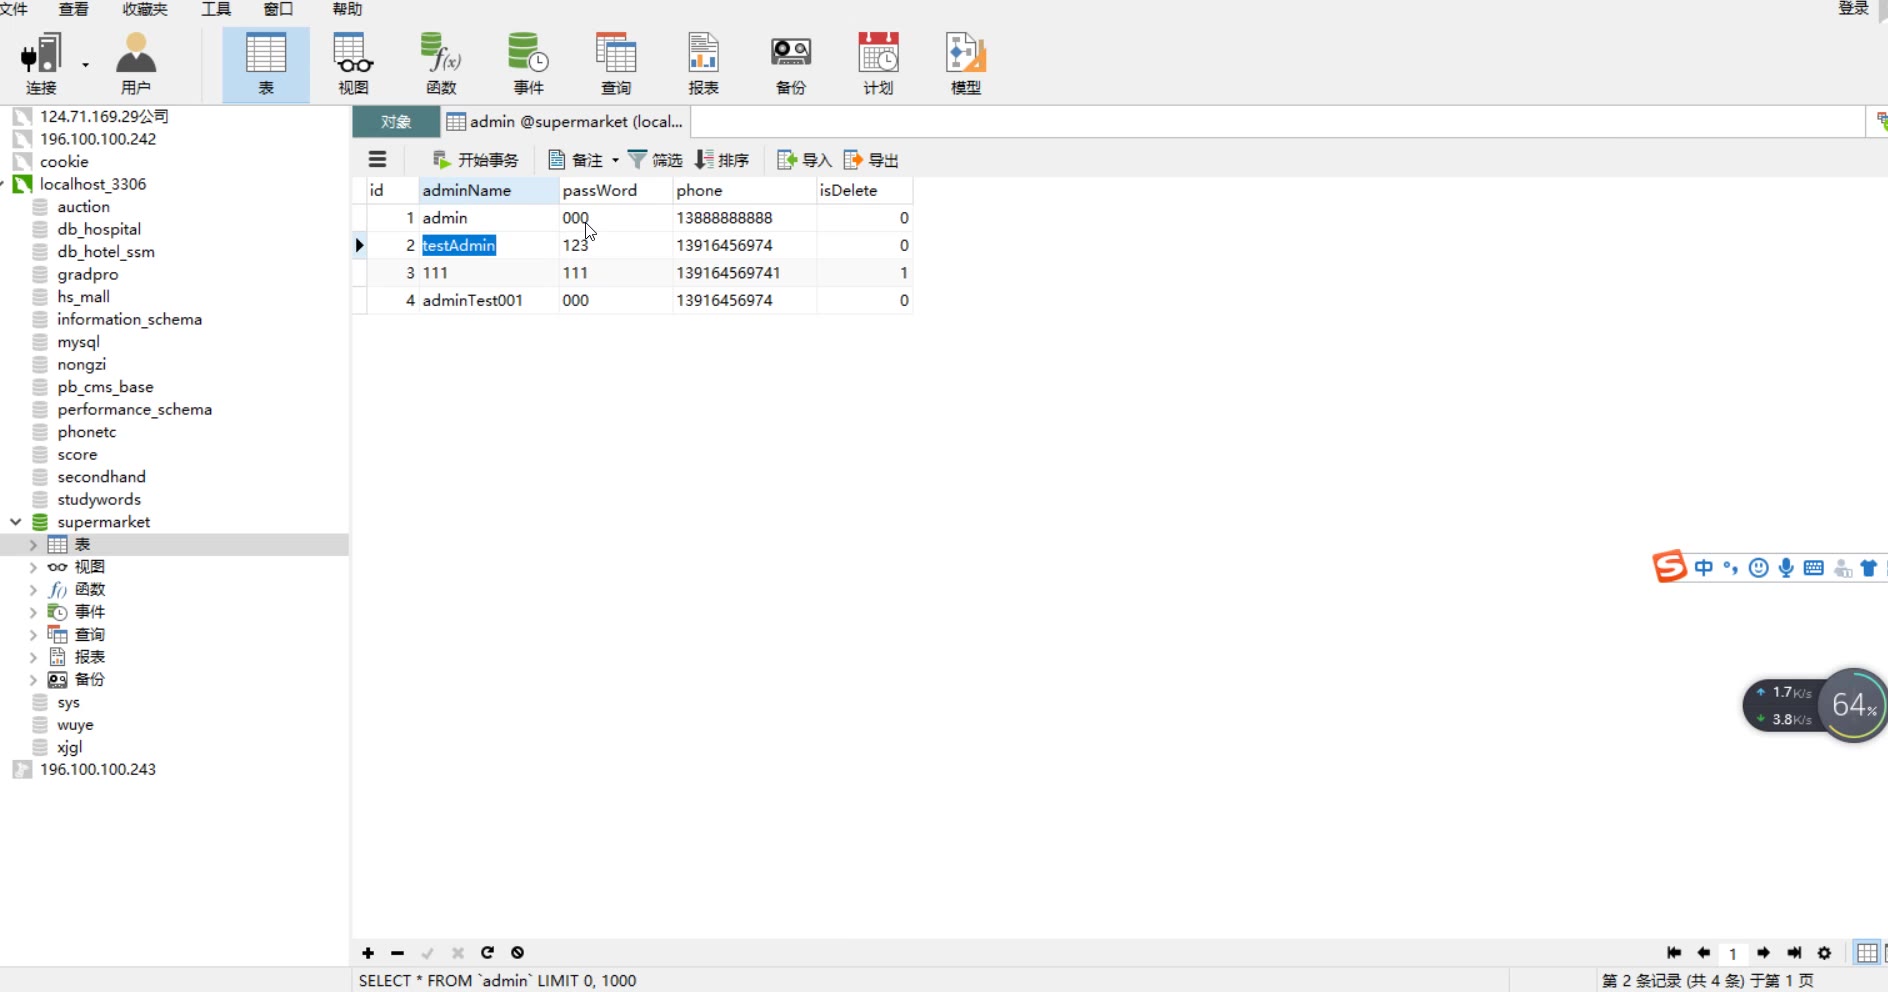The image size is (1888, 992).
Task: Click the page number field
Action: point(1733,954)
